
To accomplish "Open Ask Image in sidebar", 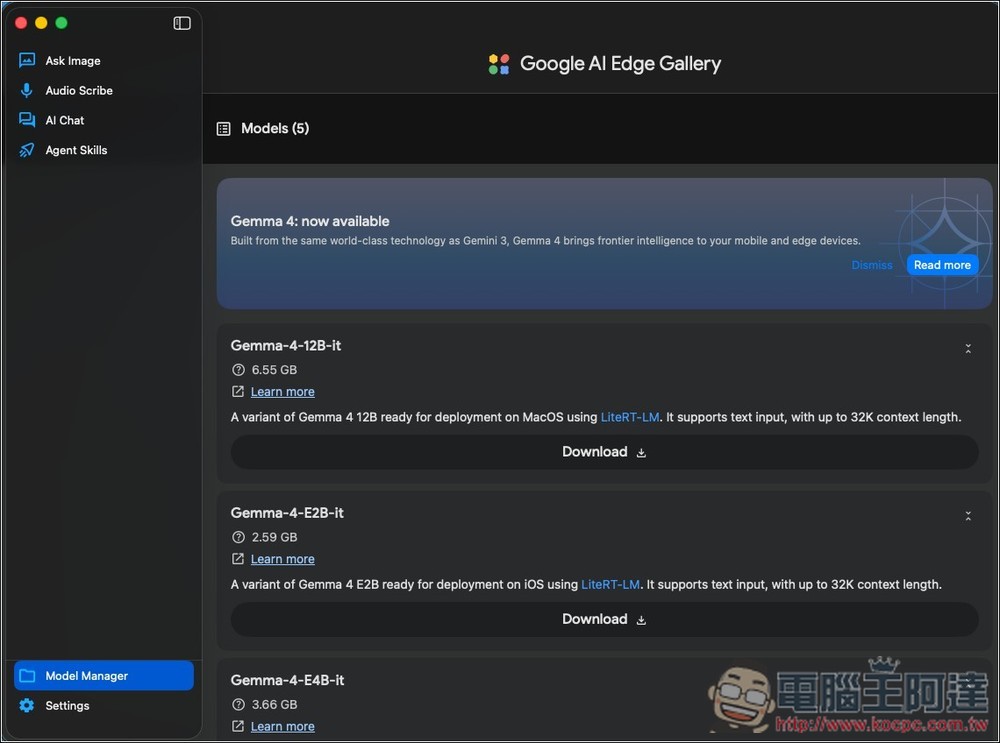I will (x=103, y=61).
